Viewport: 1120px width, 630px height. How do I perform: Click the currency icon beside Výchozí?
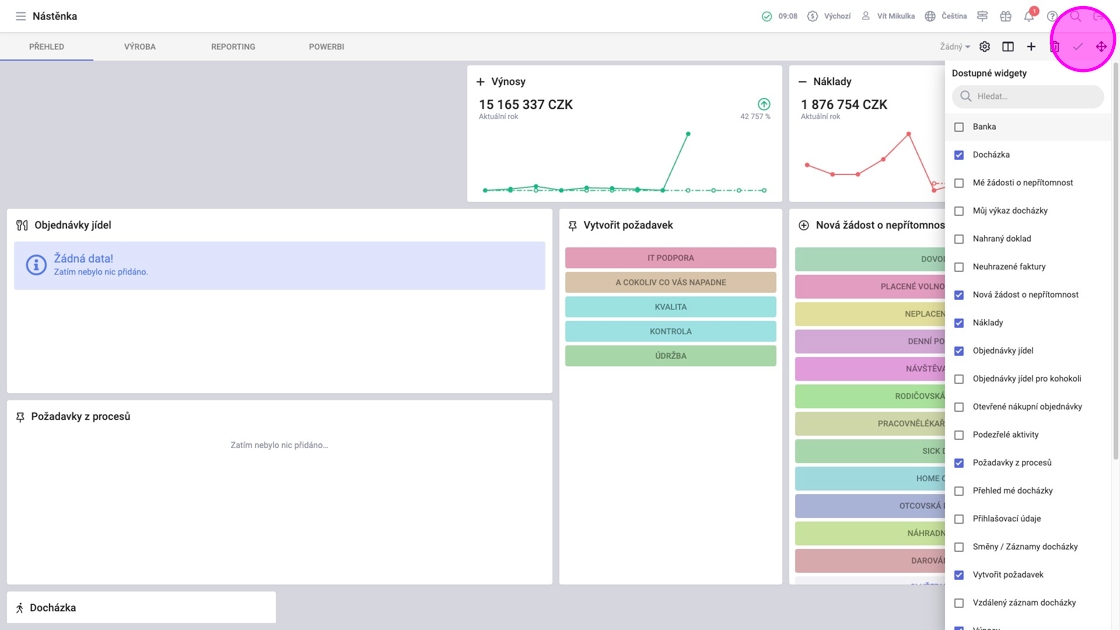pyautogui.click(x=812, y=16)
